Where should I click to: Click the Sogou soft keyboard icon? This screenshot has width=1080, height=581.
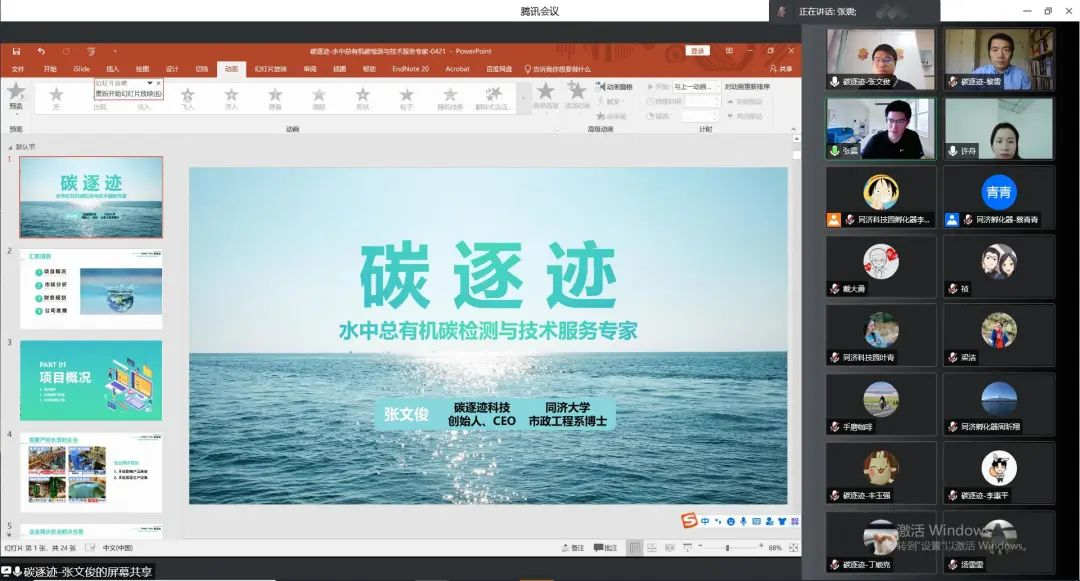click(756, 522)
